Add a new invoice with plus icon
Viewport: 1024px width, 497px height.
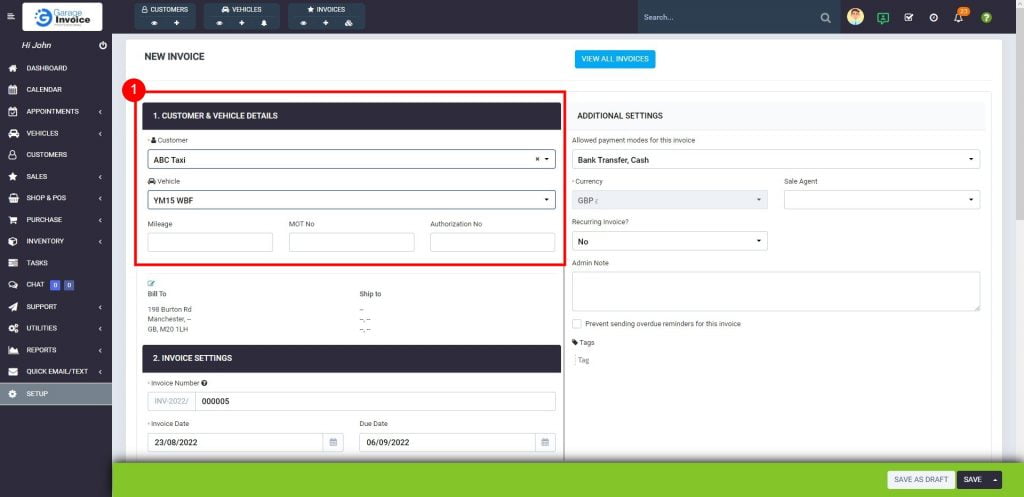pos(326,23)
